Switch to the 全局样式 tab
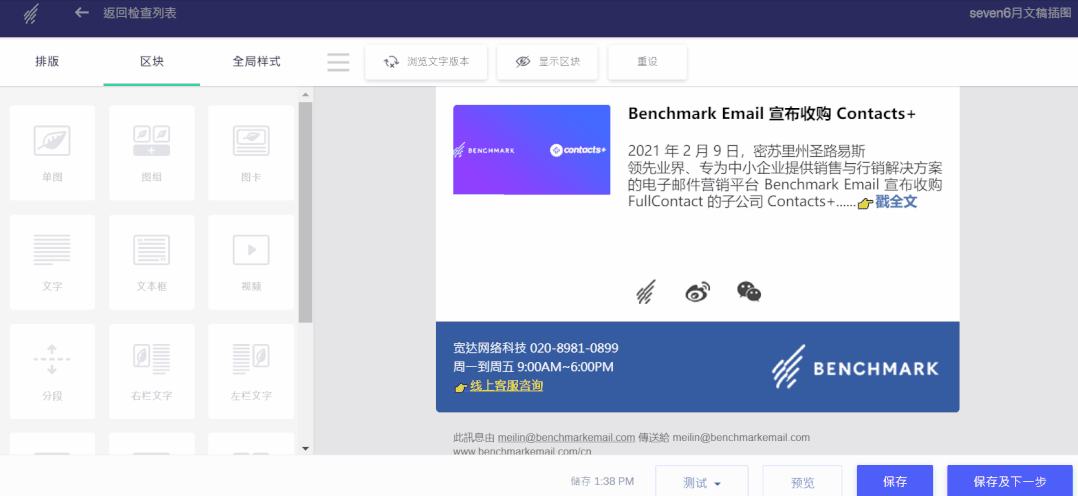The image size is (1078, 496). coord(256,61)
